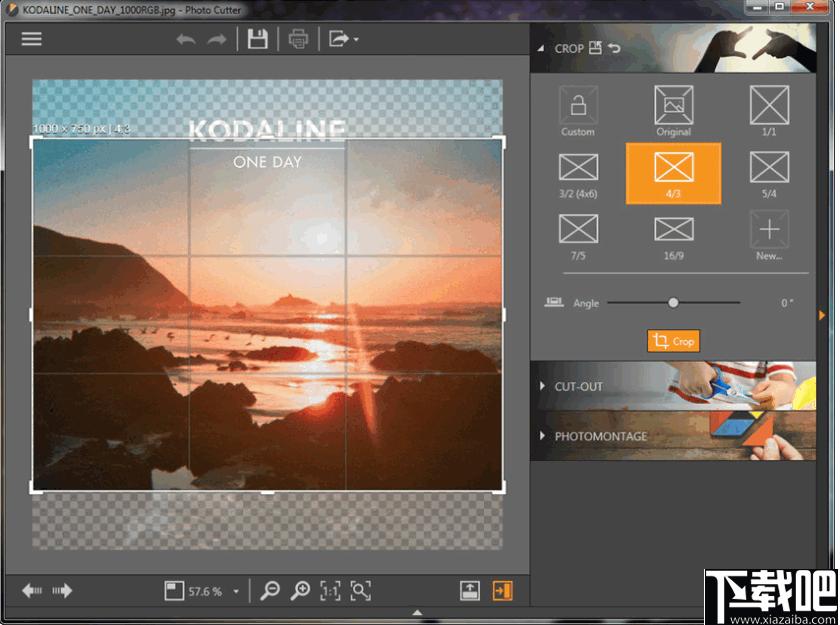This screenshot has height=625, width=840.
Task: Save the image with the floppy icon
Action: pos(258,39)
